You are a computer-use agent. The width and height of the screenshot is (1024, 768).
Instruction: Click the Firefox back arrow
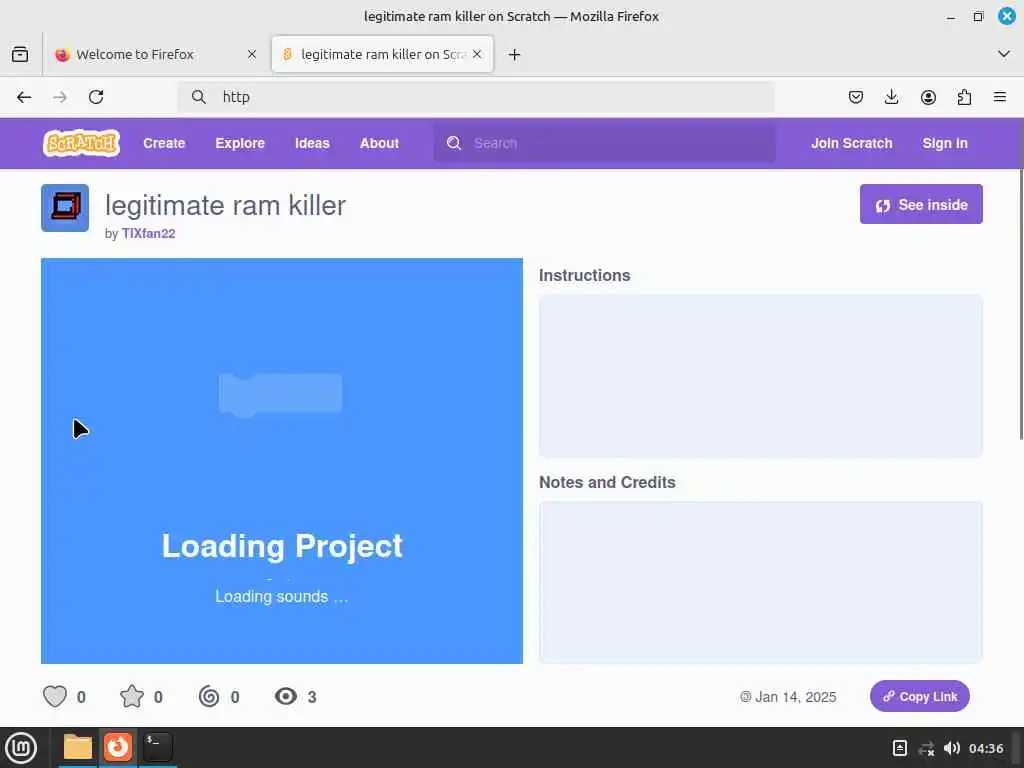(24, 97)
